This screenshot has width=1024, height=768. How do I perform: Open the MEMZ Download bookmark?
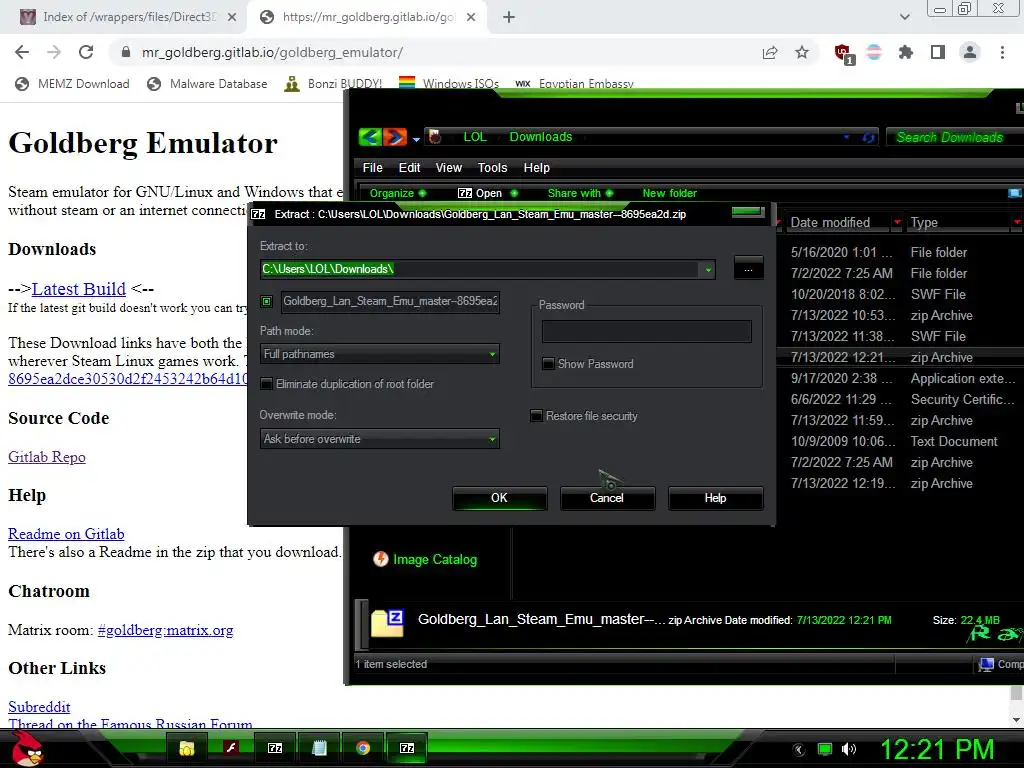pos(72,84)
